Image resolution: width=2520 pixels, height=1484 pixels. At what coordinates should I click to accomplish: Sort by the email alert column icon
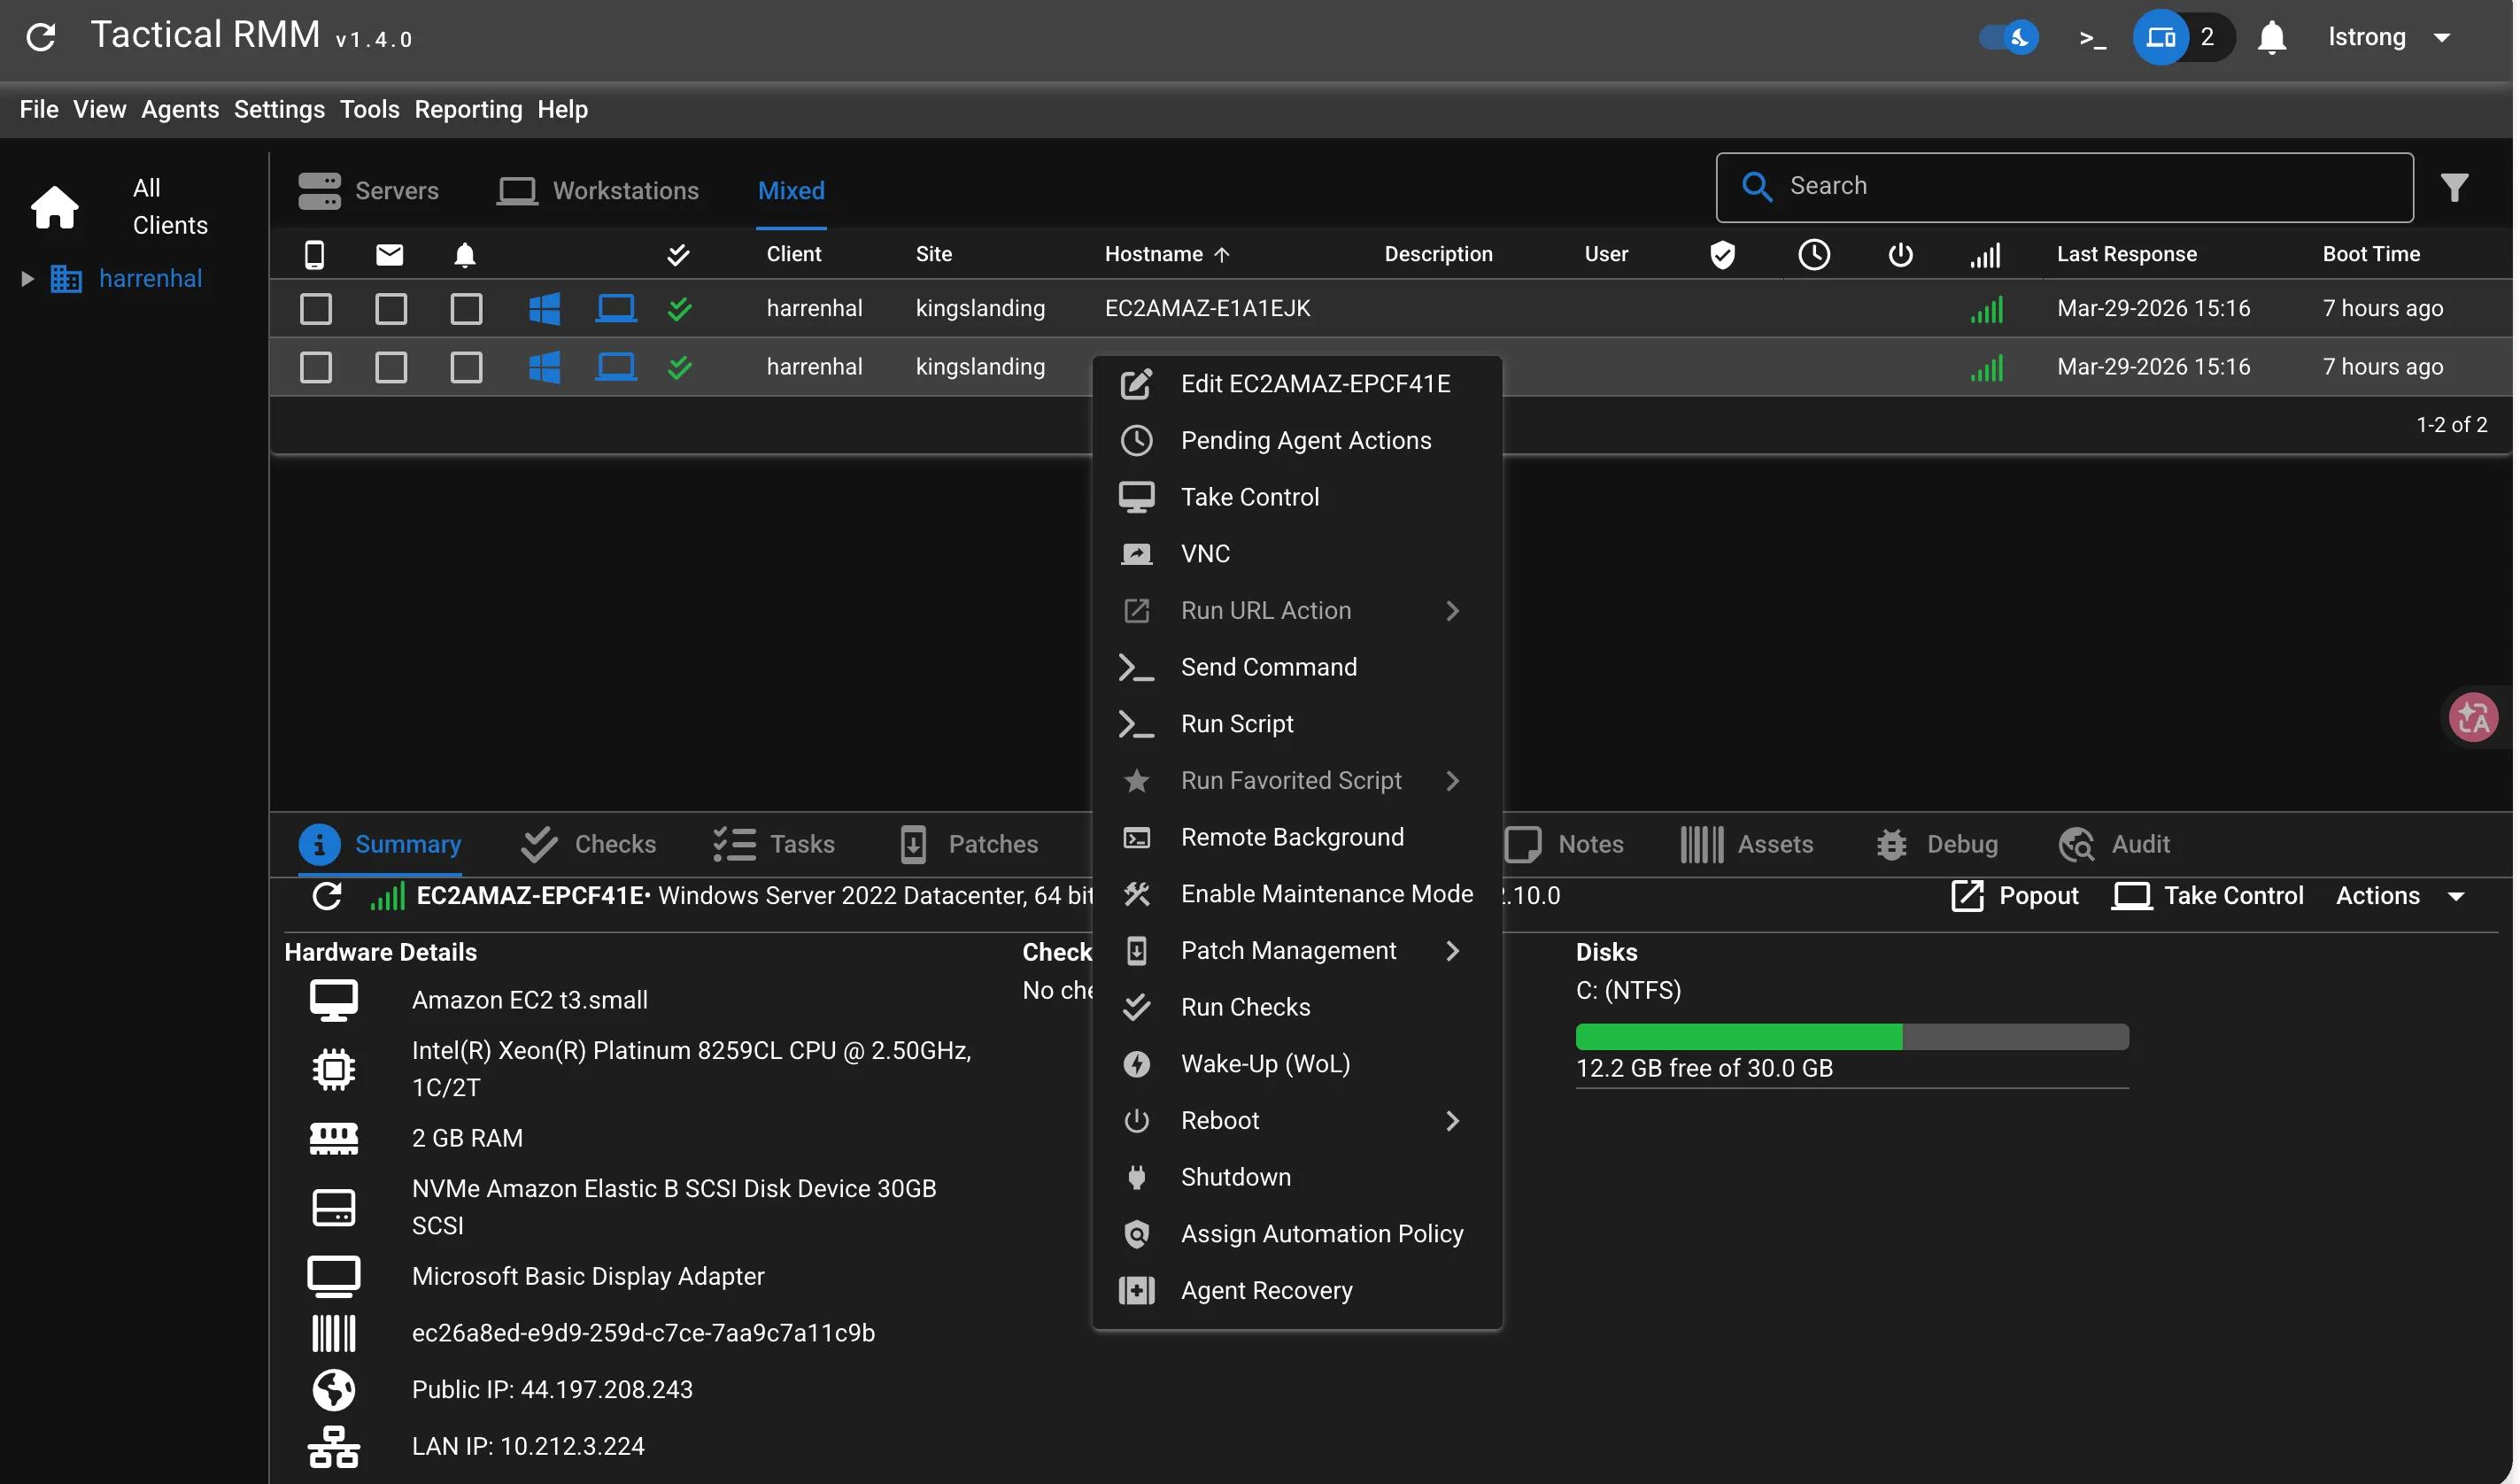click(390, 254)
